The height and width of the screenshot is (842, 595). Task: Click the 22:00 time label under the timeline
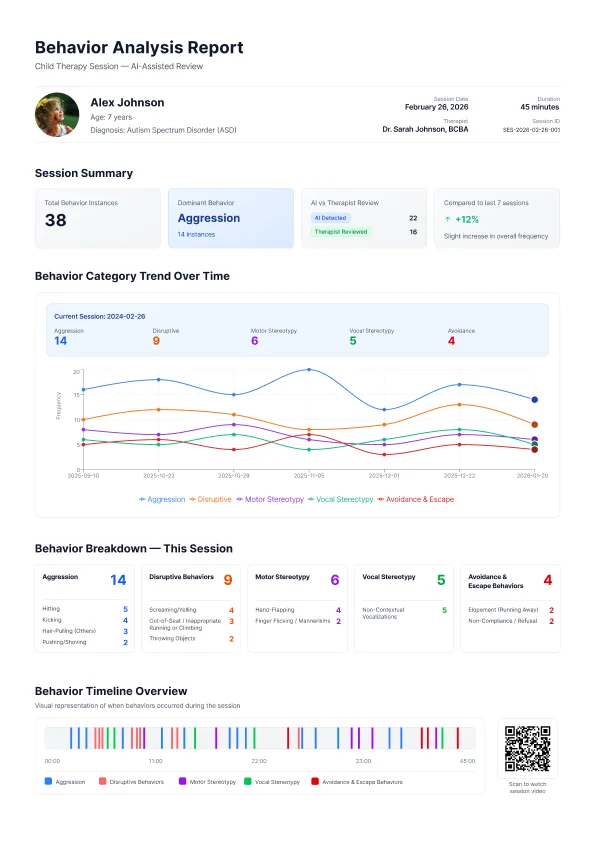259,761
